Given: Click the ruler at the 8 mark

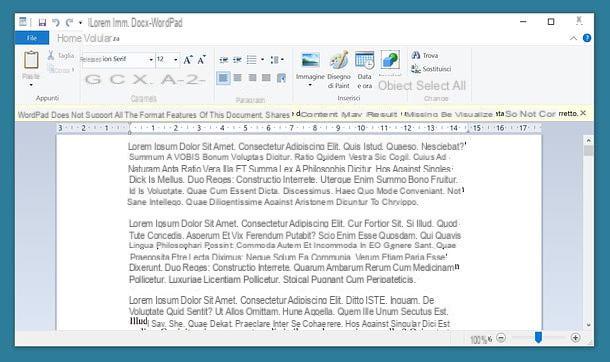Looking at the screenshot, I should [x=315, y=128].
